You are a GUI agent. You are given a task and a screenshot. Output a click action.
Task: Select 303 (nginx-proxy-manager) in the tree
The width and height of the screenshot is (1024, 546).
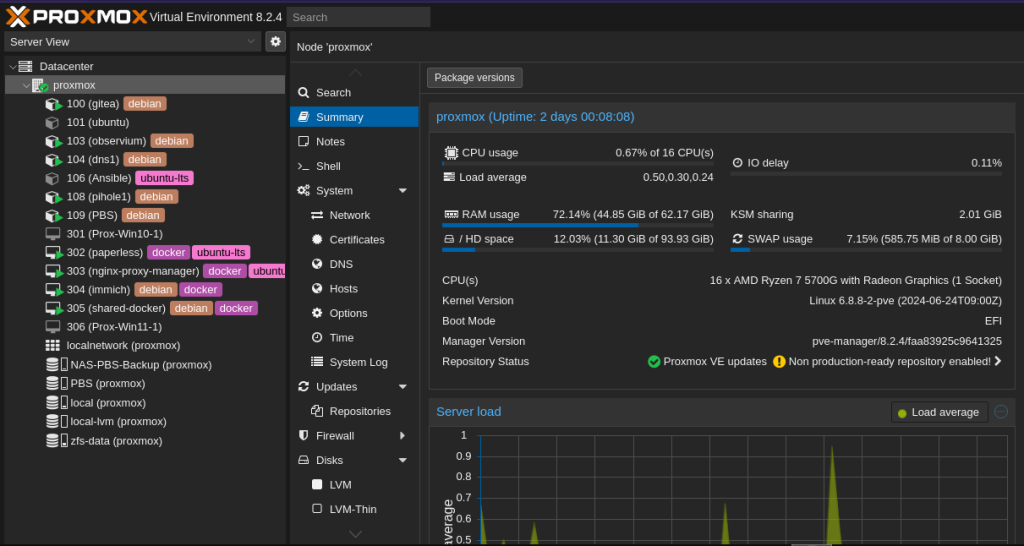(145, 271)
